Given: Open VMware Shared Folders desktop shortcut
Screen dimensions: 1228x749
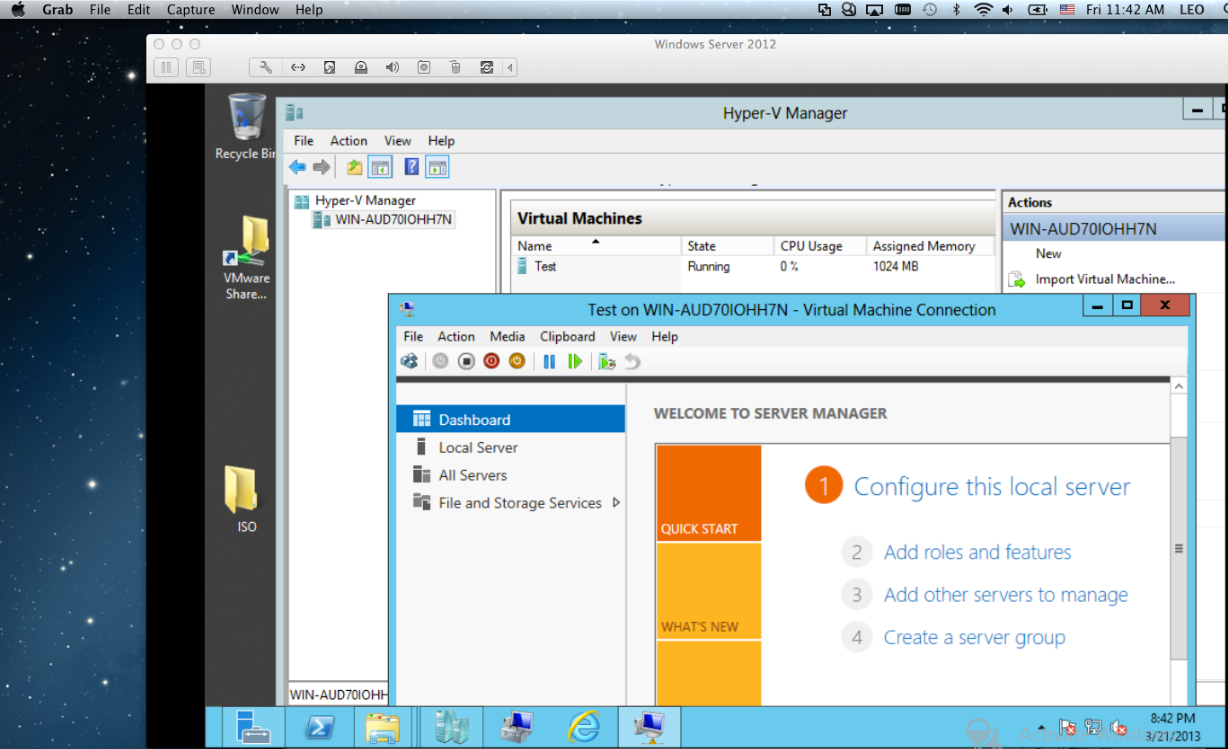Looking at the screenshot, I should 246,258.
